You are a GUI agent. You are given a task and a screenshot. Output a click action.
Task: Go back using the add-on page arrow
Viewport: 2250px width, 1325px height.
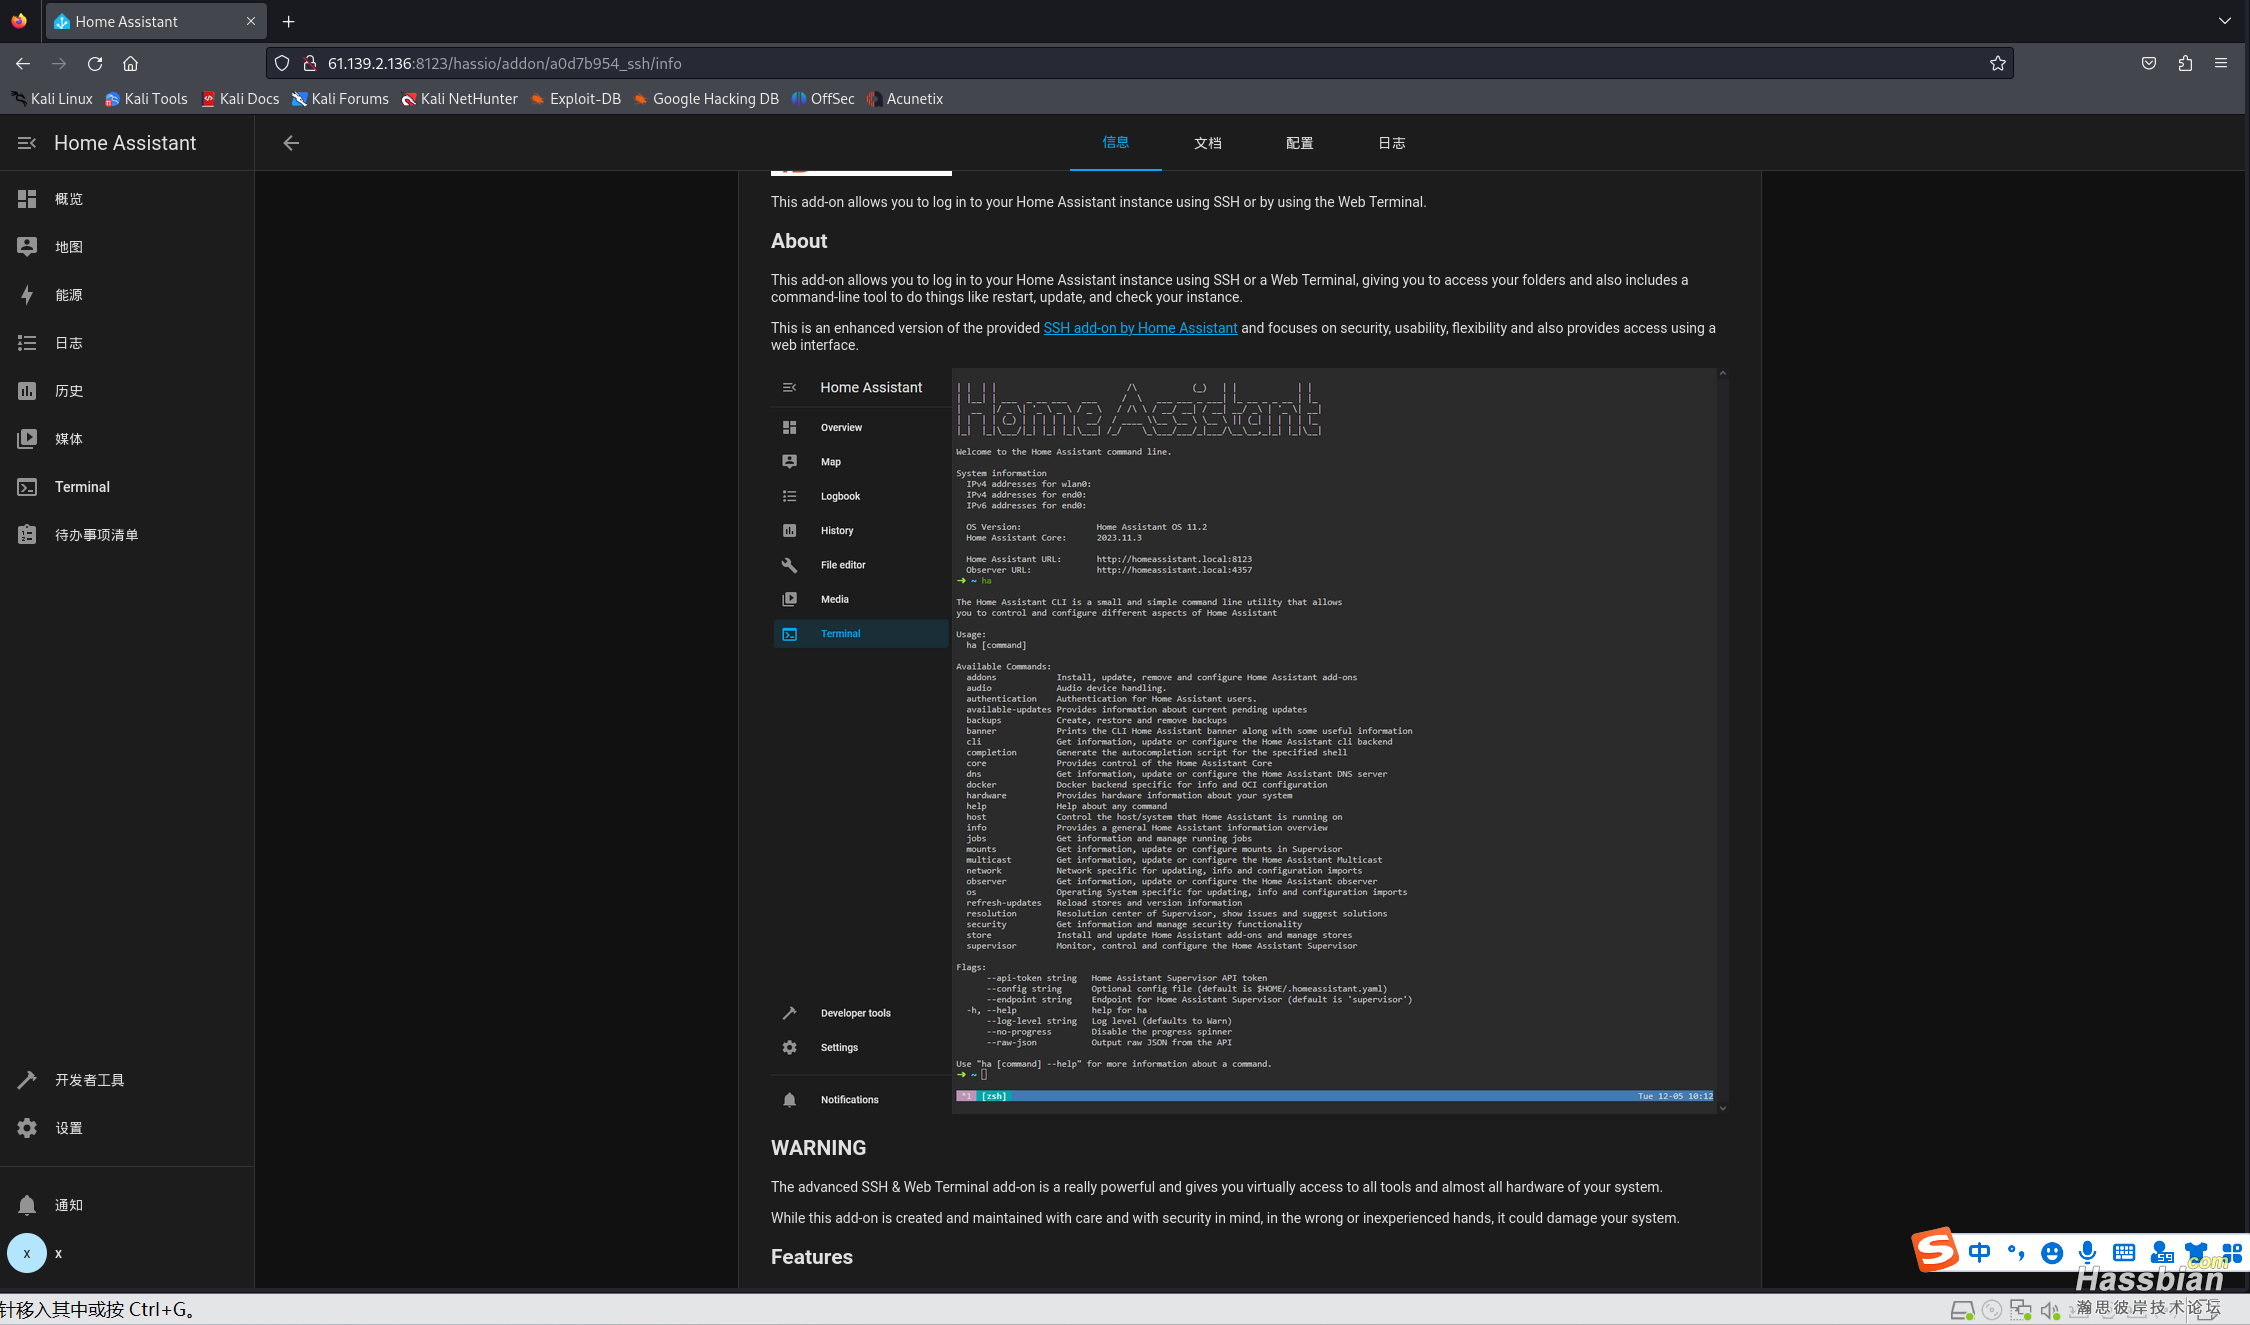[291, 143]
